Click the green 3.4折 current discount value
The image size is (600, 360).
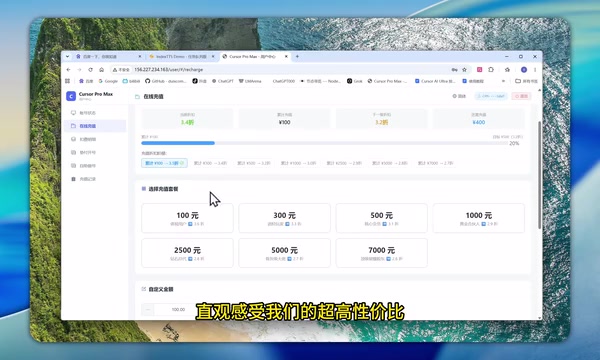(x=187, y=122)
